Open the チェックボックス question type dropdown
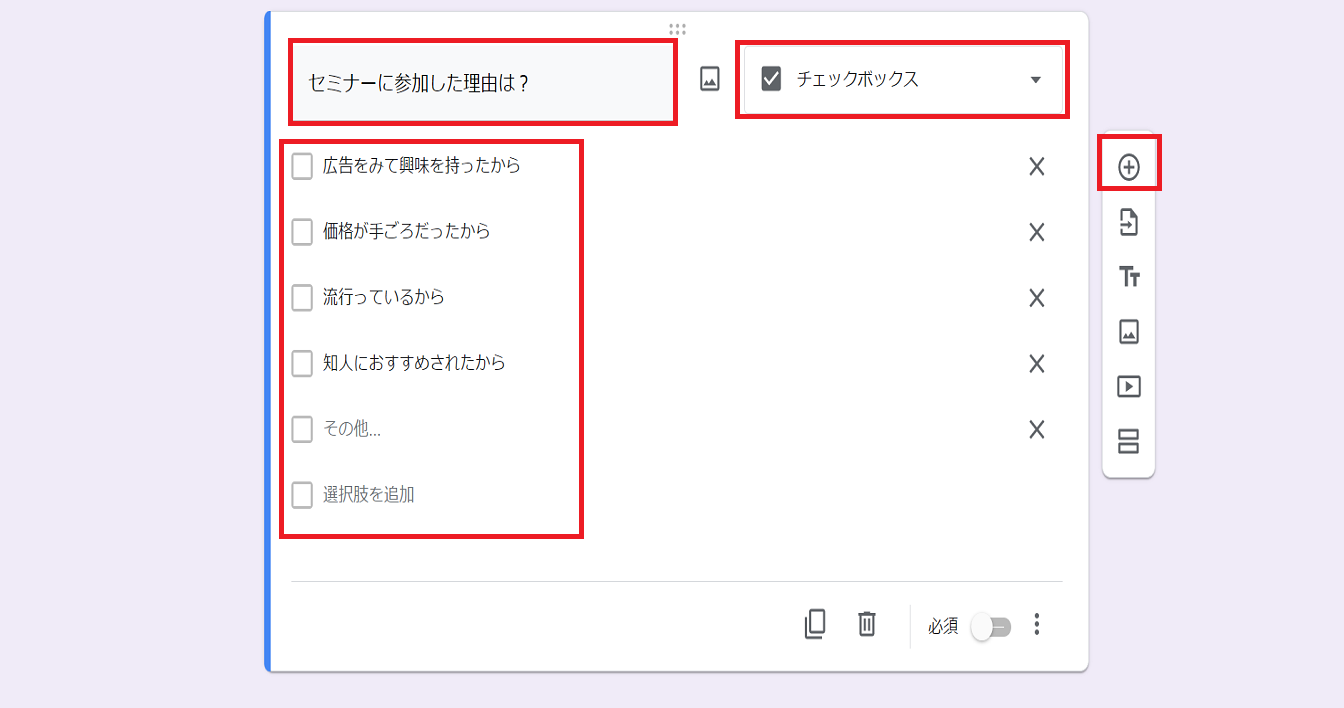 pos(903,80)
